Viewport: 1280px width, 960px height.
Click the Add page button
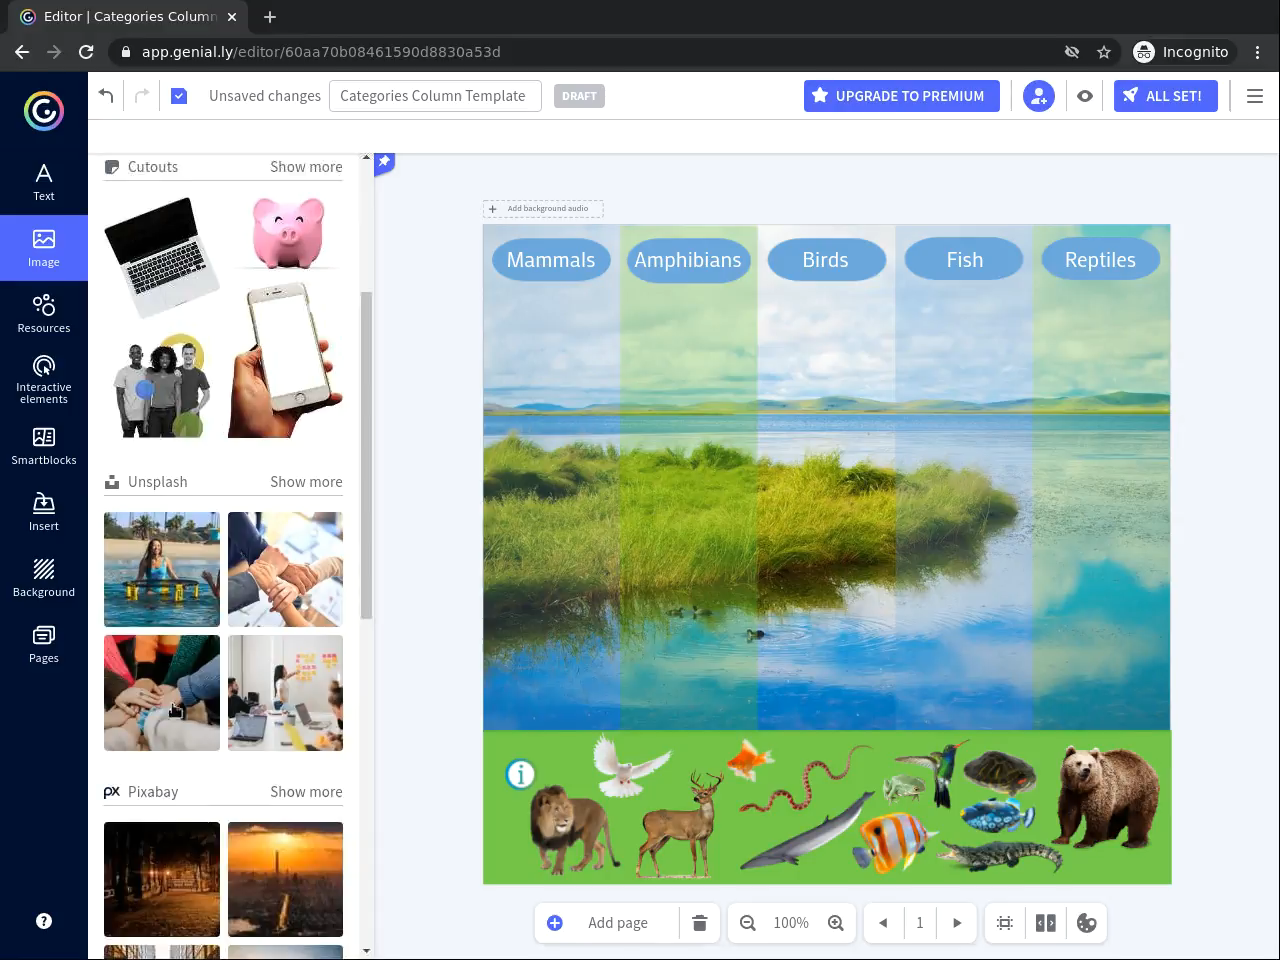[x=607, y=923]
